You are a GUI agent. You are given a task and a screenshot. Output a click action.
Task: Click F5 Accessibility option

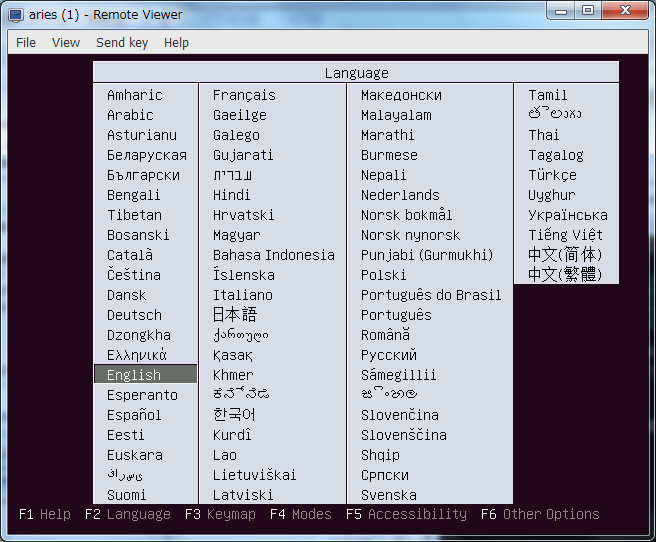pyautogui.click(x=406, y=514)
